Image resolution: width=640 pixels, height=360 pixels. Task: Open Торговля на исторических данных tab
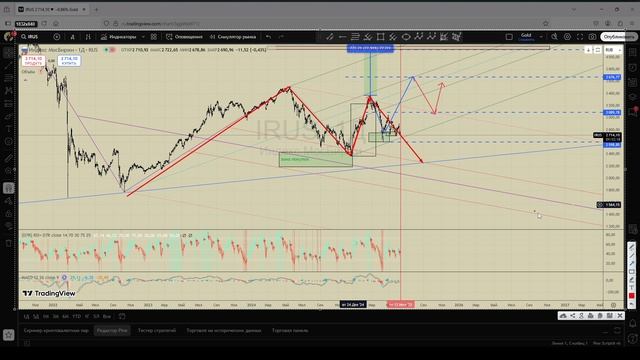coord(224,331)
